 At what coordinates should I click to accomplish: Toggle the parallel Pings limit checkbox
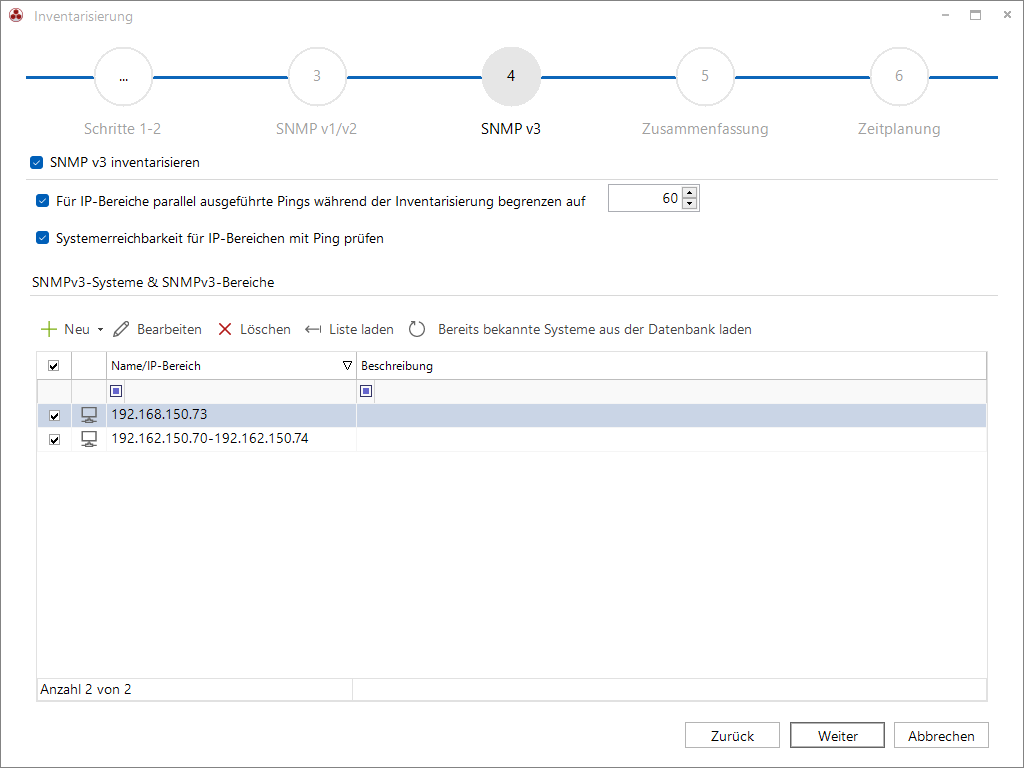coord(42,200)
